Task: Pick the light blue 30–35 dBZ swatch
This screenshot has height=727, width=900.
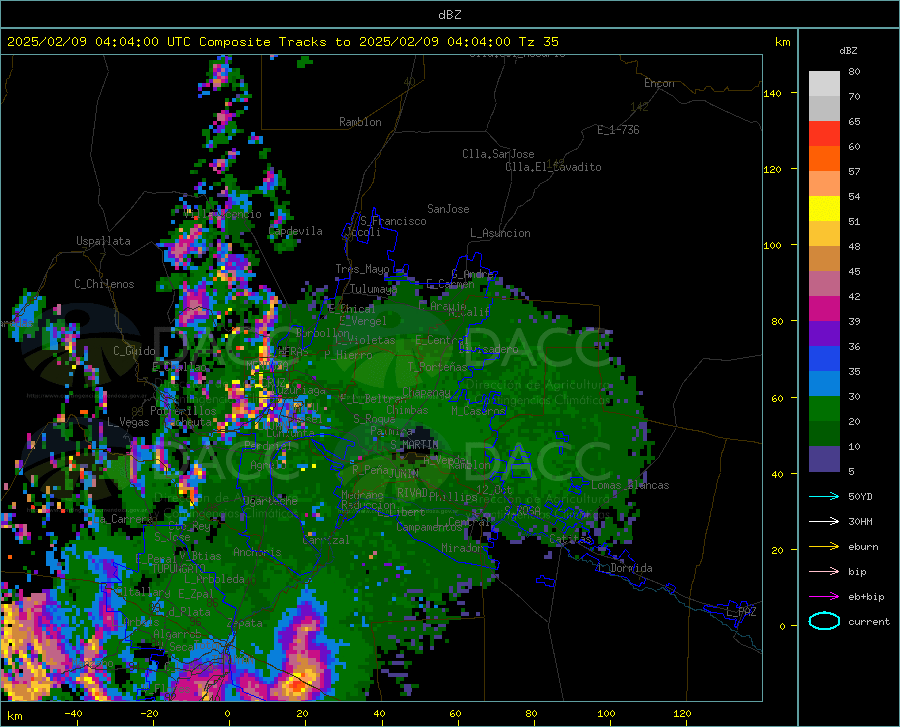Action: [x=824, y=384]
